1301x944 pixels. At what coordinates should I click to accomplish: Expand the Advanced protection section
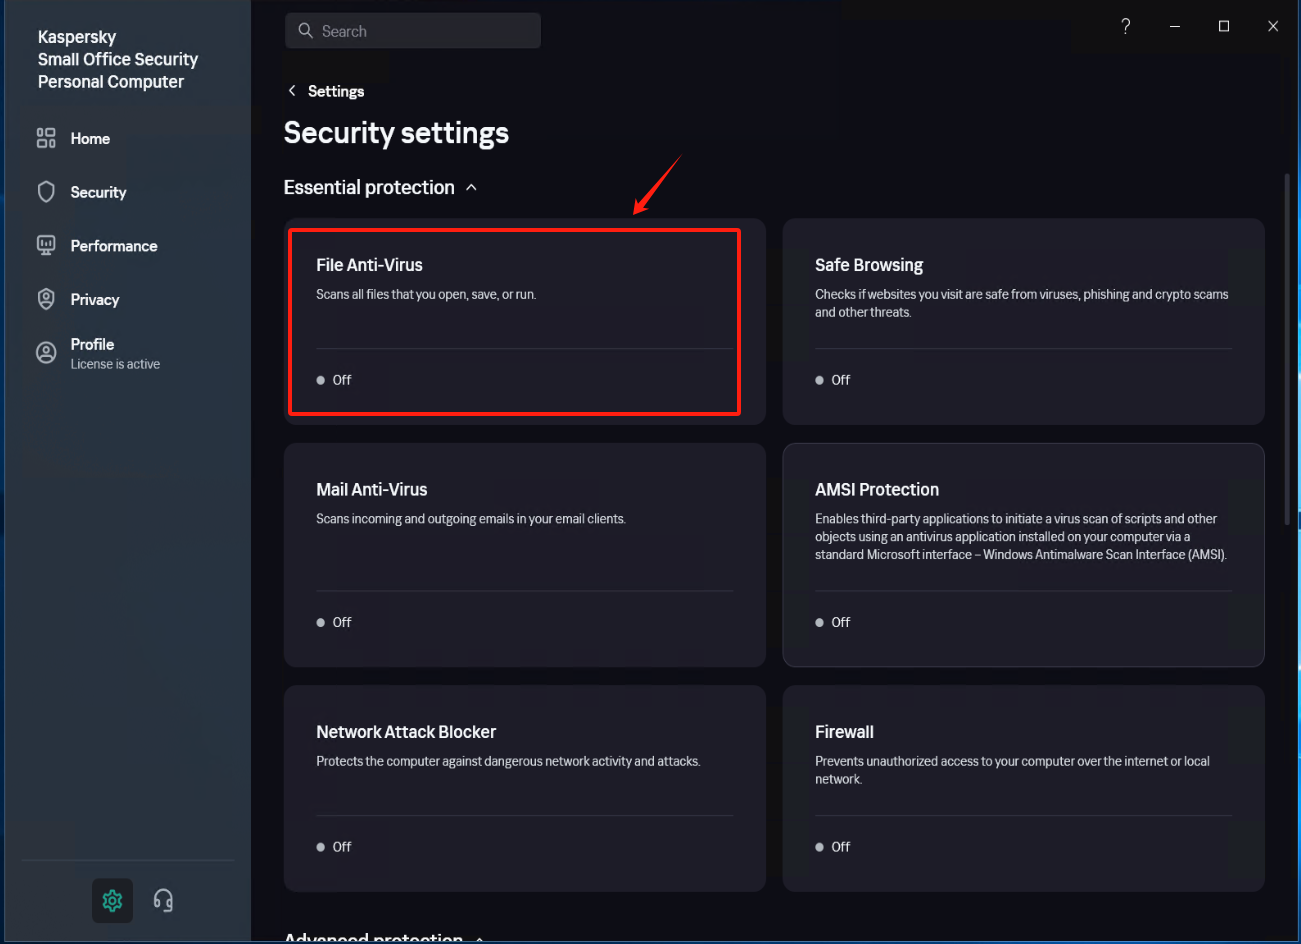pyautogui.click(x=479, y=938)
